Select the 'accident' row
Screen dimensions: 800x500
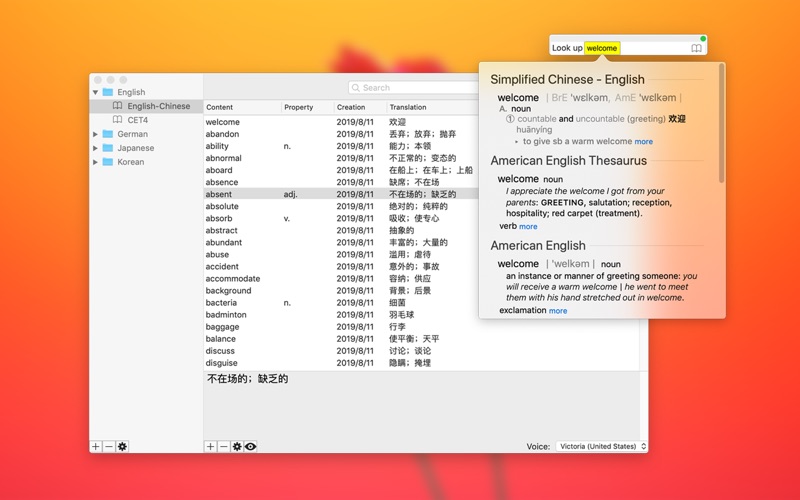click(341, 266)
